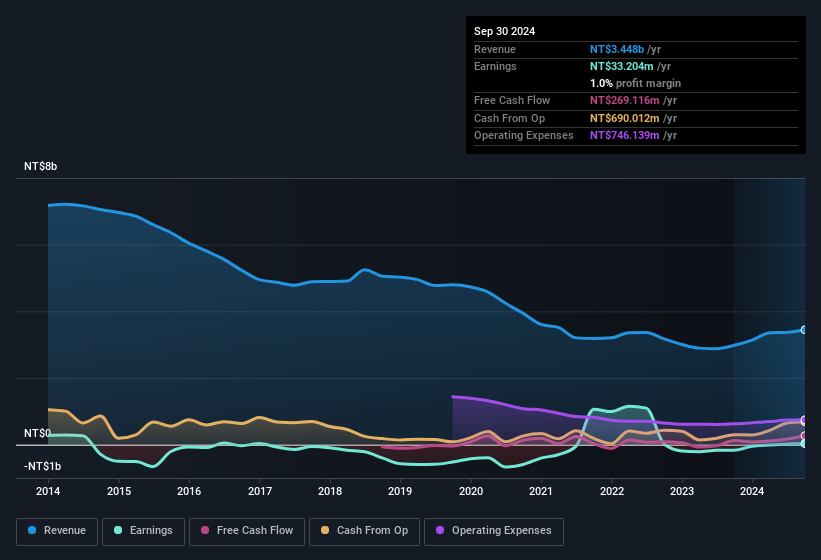821x560 pixels.
Task: Toggle the Earnings series legend button
Action: pos(143,531)
